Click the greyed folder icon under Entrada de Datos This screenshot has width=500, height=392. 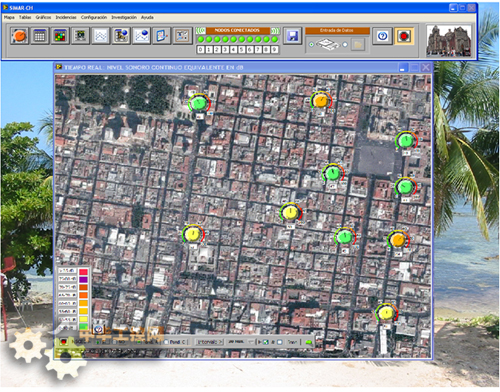point(358,44)
